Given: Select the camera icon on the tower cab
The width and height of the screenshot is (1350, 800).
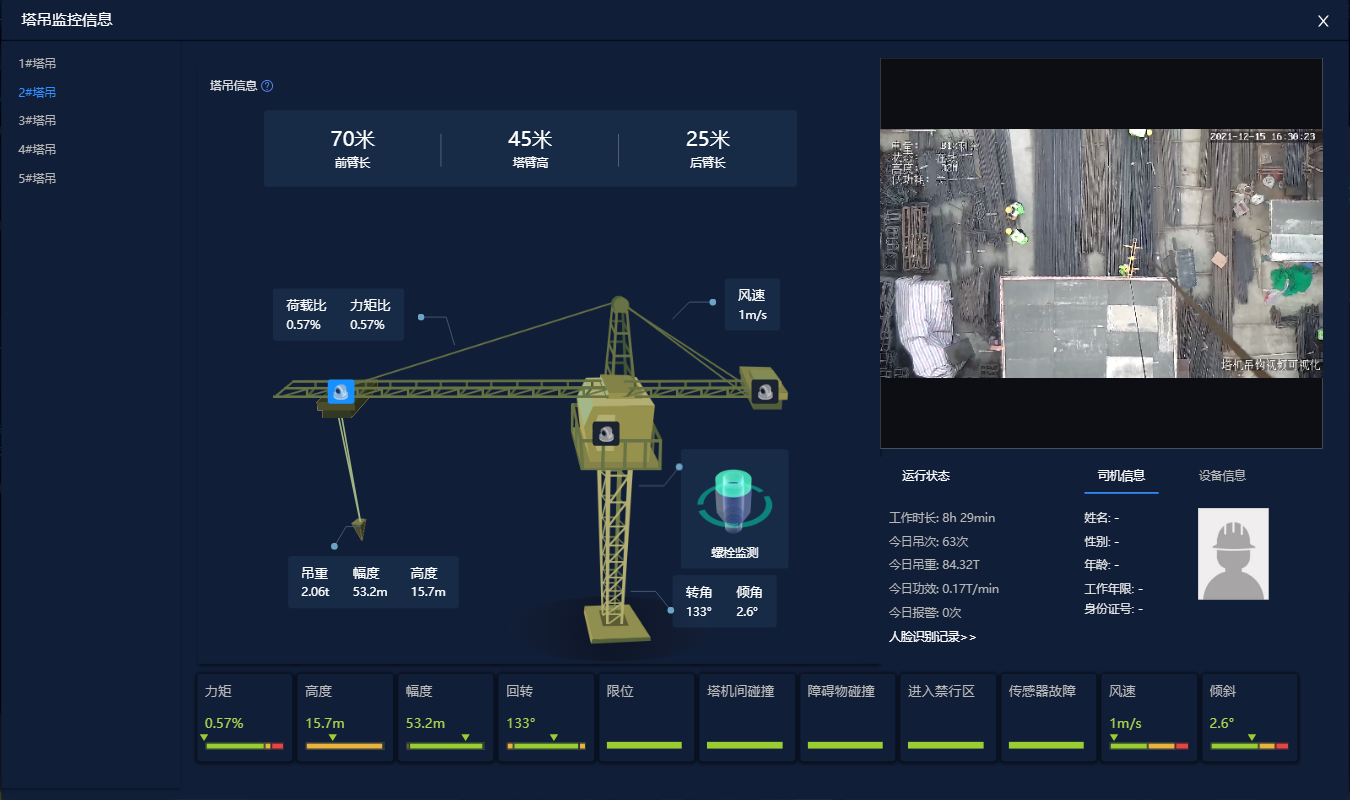Looking at the screenshot, I should coord(605,433).
